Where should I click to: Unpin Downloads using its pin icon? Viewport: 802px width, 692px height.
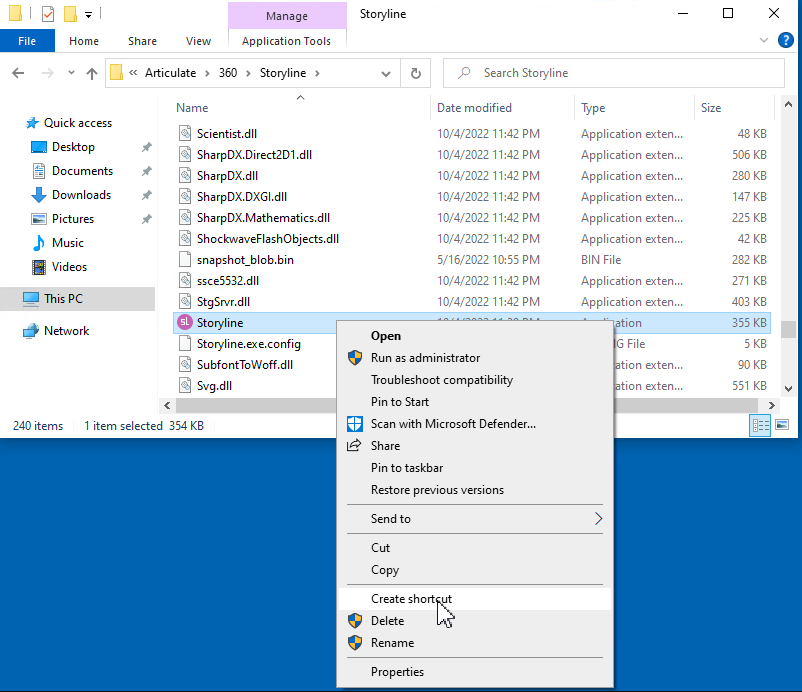point(146,195)
